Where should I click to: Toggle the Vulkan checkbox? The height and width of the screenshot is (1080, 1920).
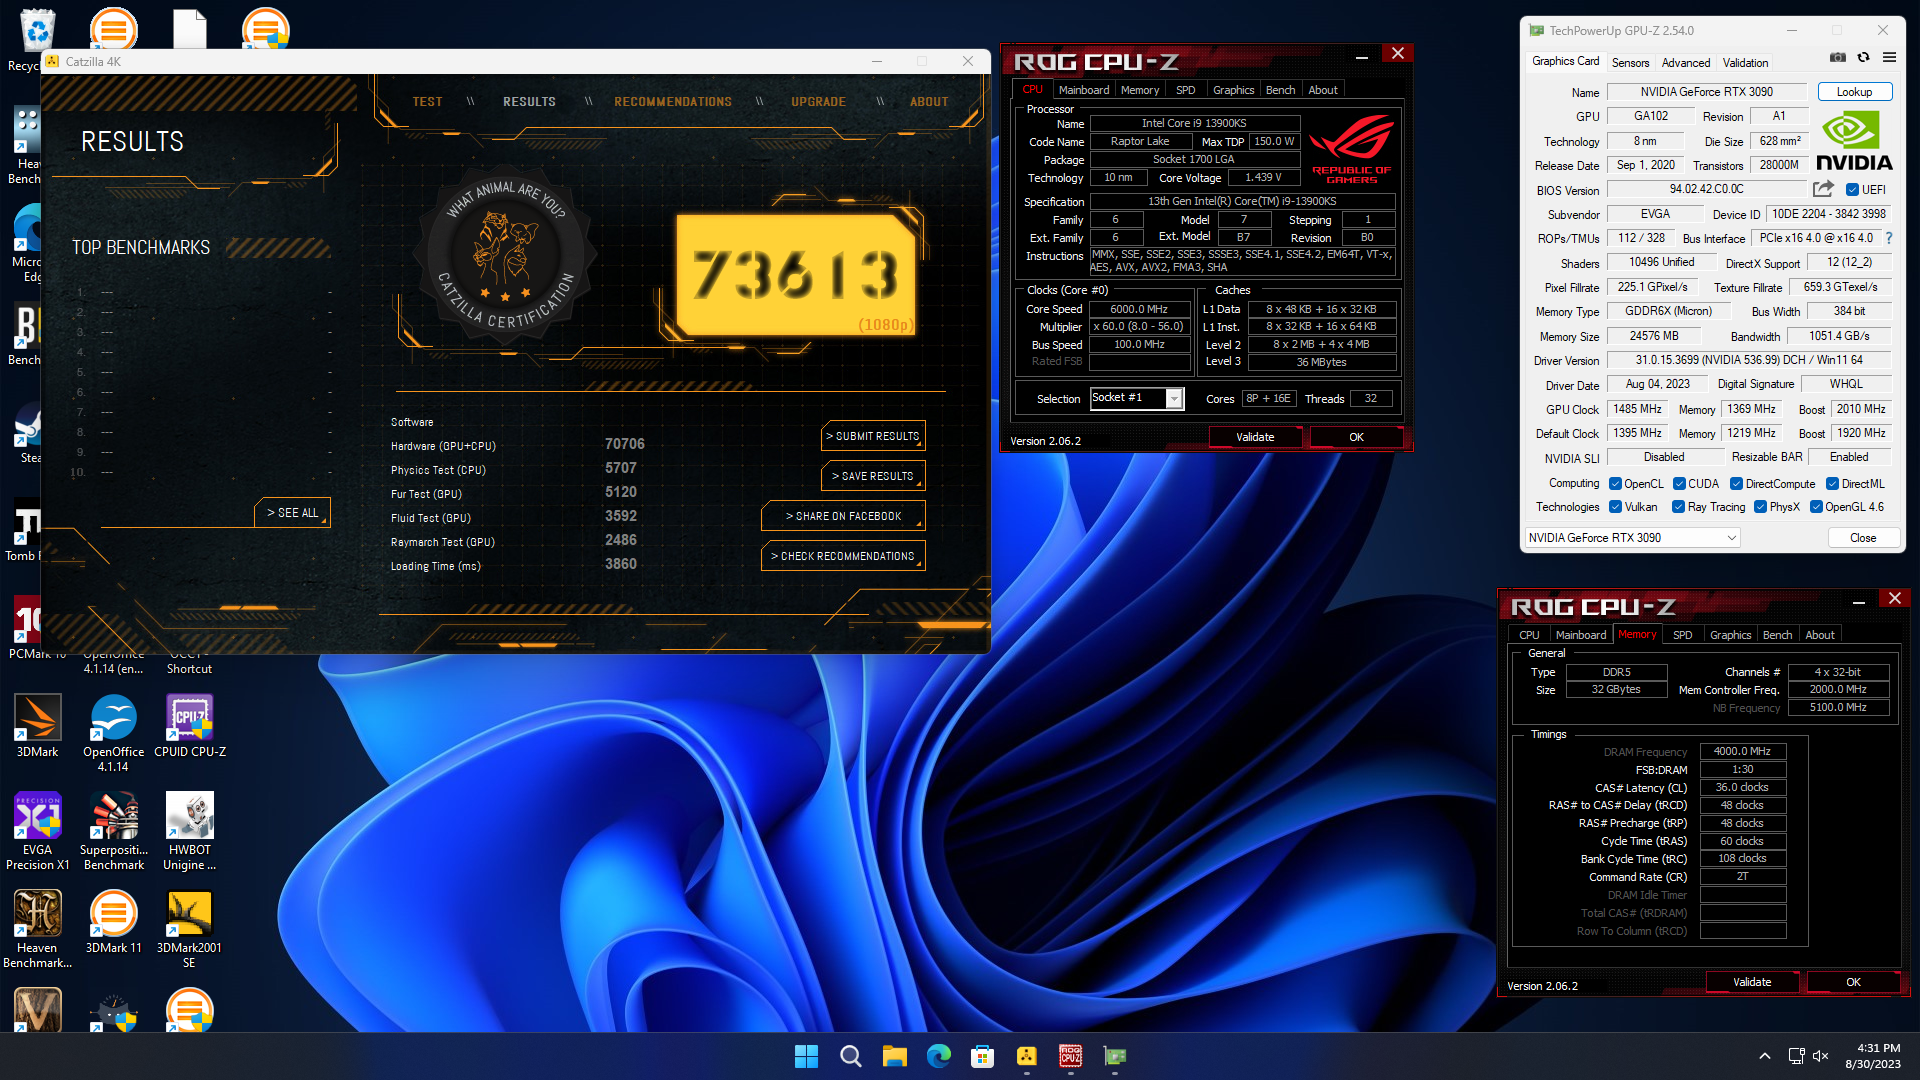[x=1615, y=507]
